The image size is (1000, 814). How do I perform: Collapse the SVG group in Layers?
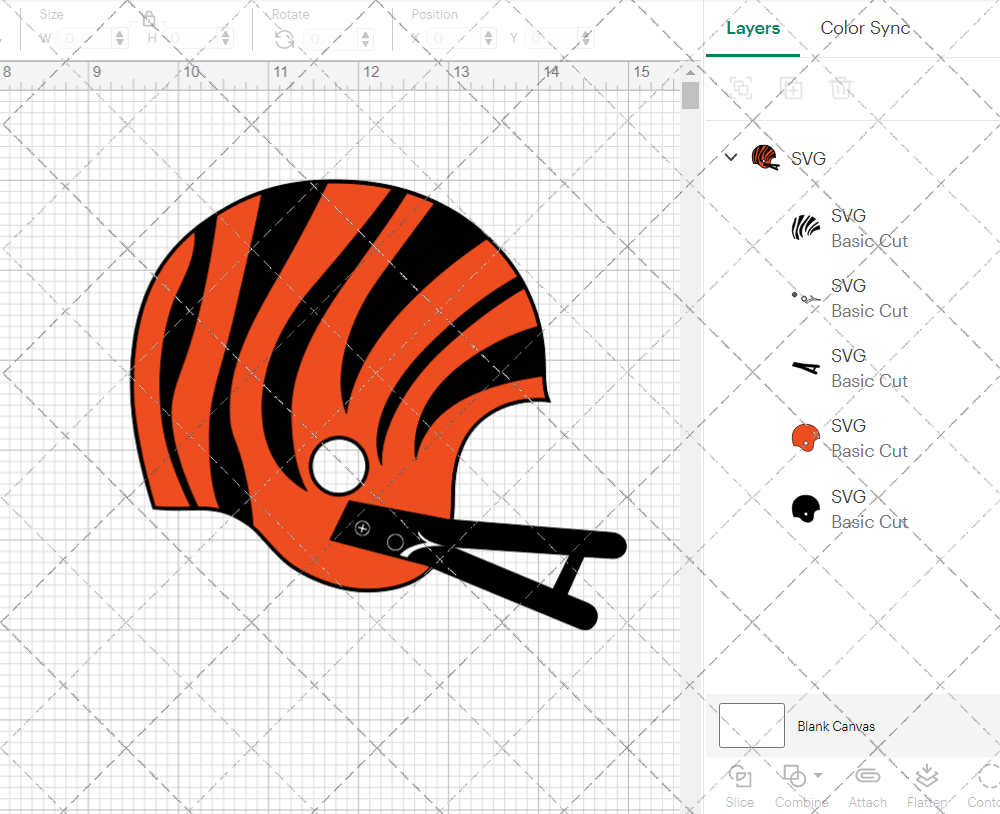[731, 157]
